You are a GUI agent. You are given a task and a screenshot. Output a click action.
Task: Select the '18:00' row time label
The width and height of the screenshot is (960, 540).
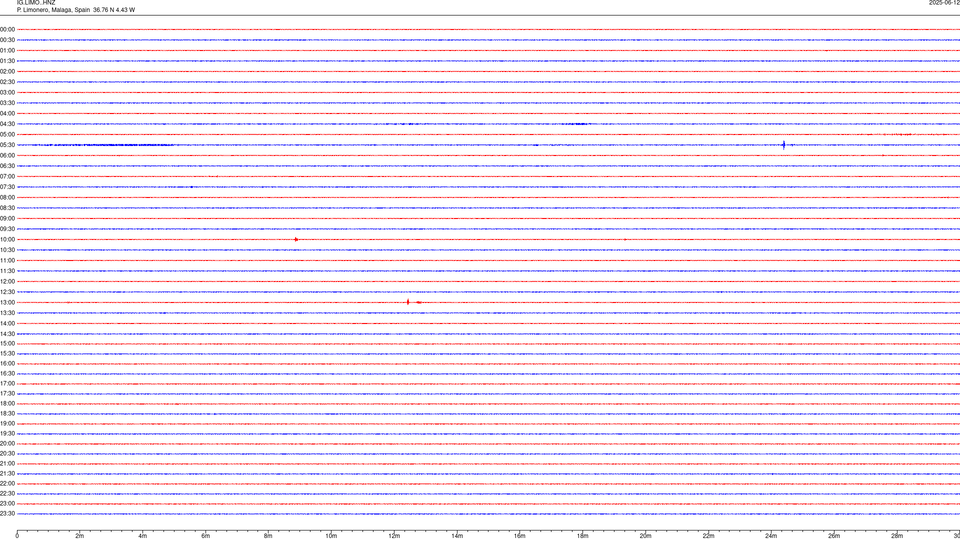coord(7,403)
